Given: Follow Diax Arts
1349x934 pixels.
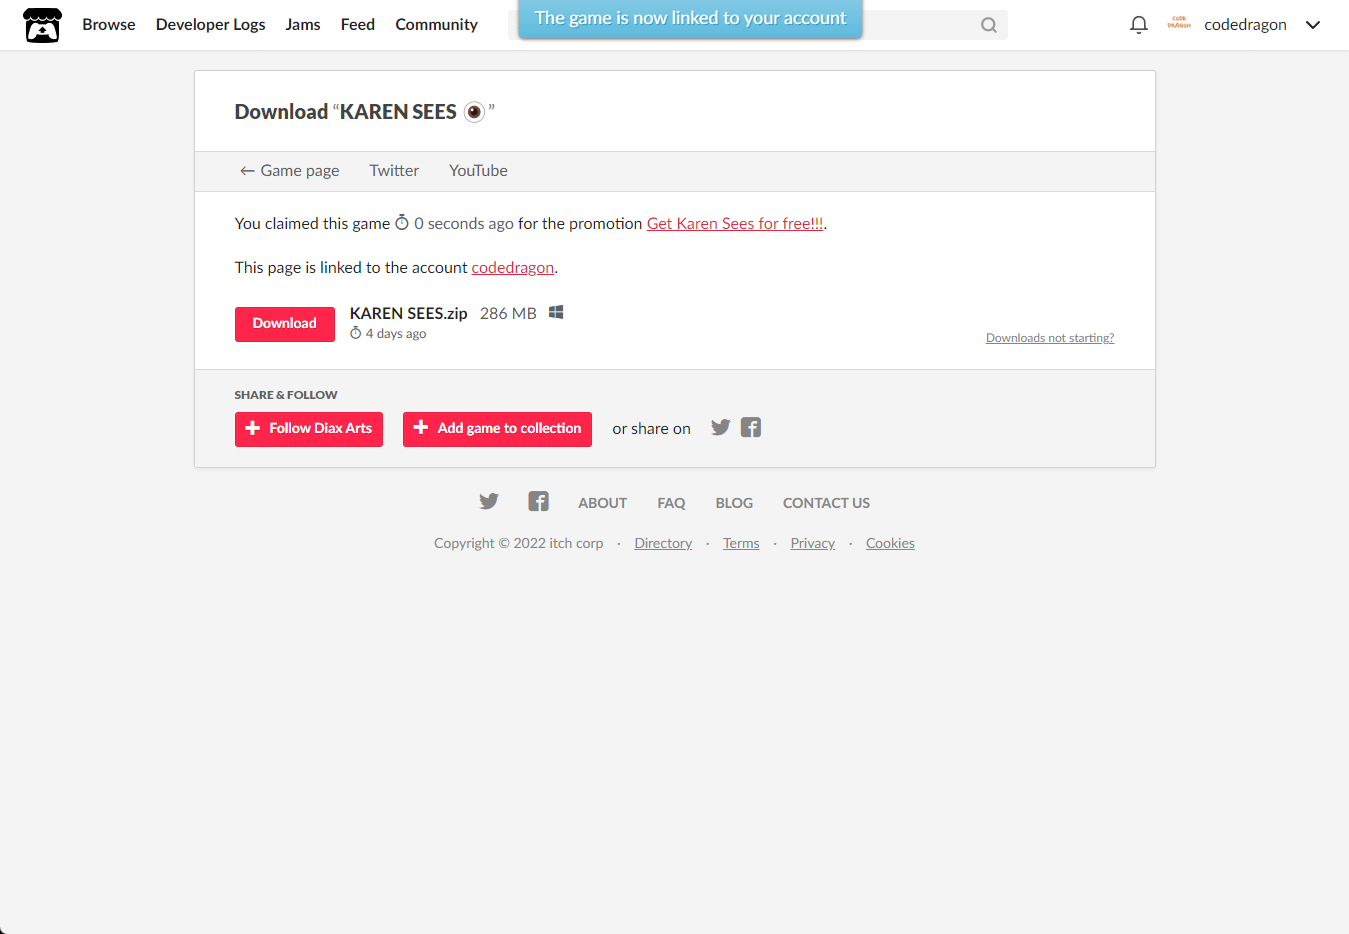Looking at the screenshot, I should (309, 429).
